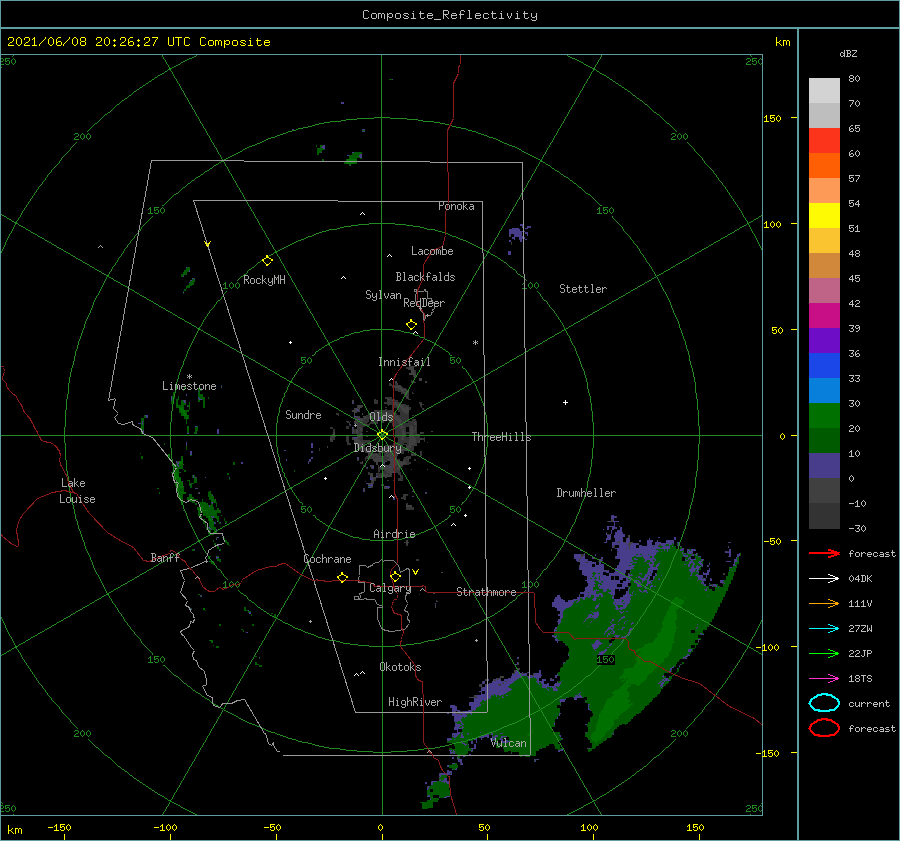Viewport: 900px width, 841px height.
Task: Click the yellow V marker northwest of RockyMH
Action: pyautogui.click(x=208, y=244)
